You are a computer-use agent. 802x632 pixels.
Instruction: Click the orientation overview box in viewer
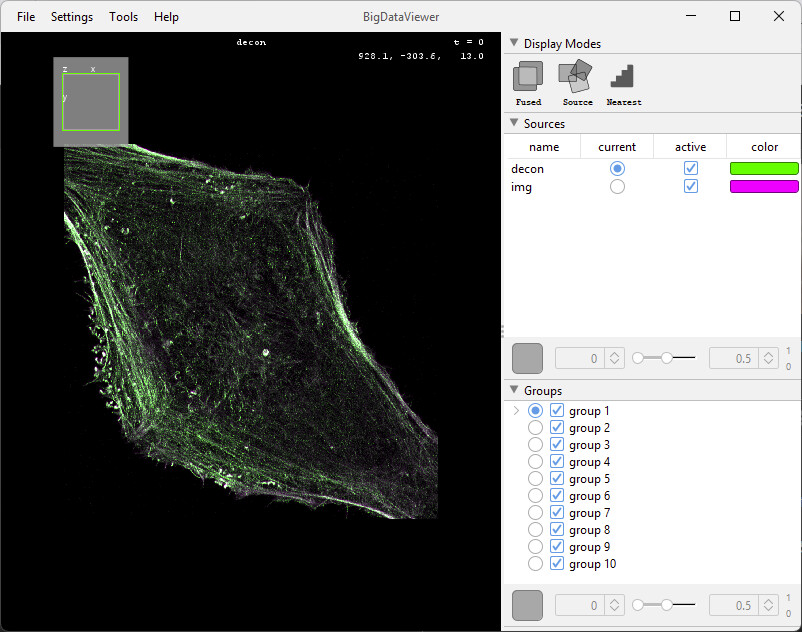[x=91, y=101]
